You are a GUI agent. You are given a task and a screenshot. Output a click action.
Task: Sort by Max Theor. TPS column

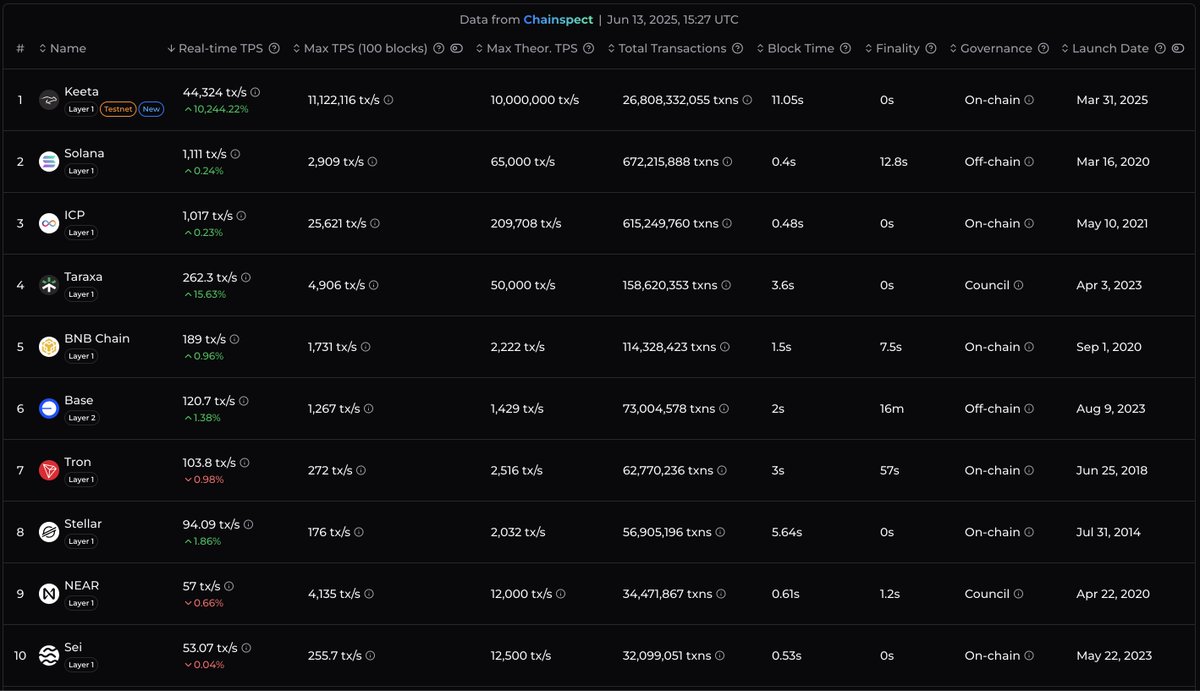(526, 48)
